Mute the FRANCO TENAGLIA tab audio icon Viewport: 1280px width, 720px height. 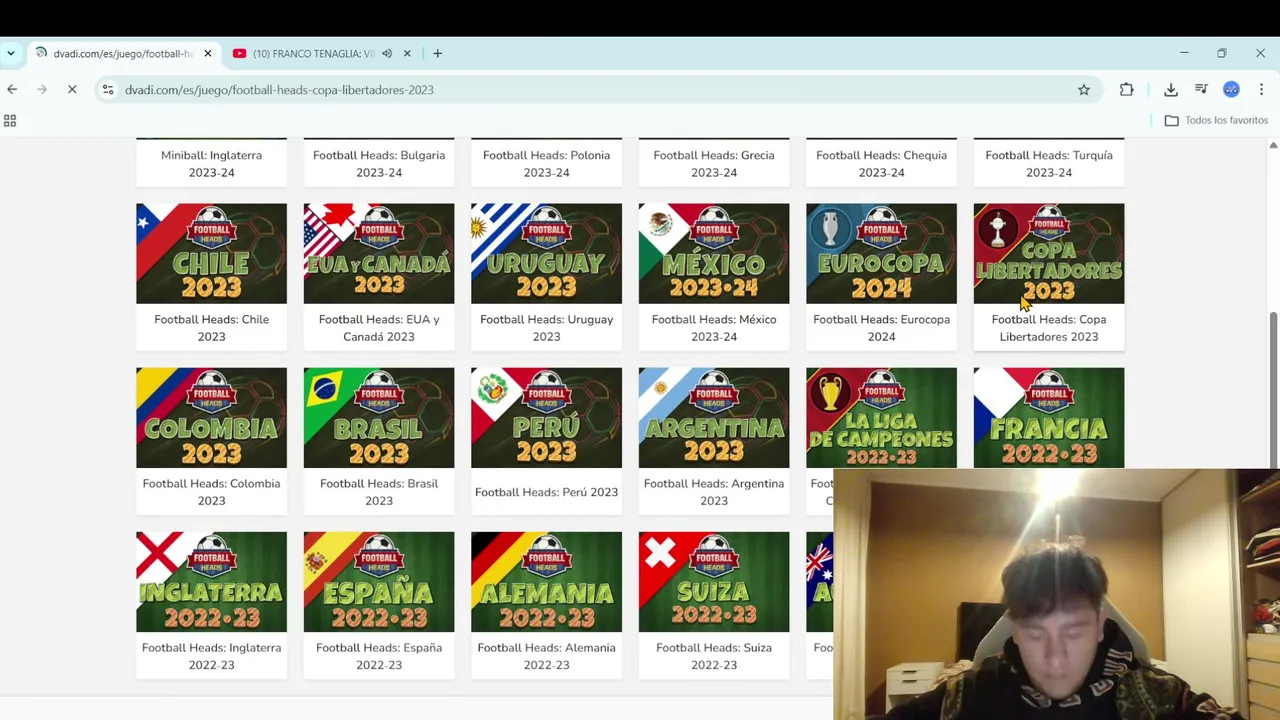(387, 54)
